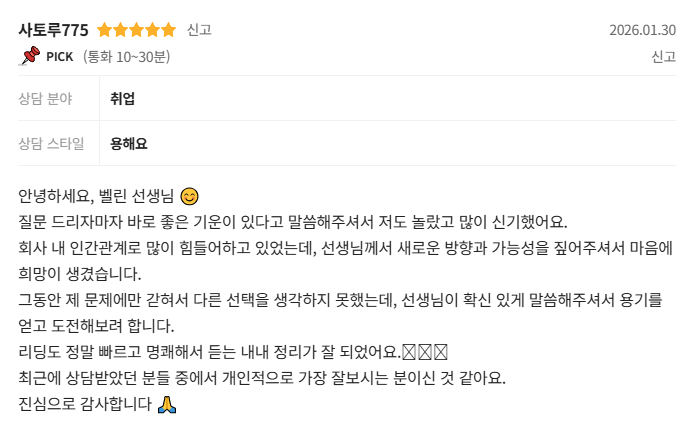Click the praying hands emoji after 감사합니다
Image resolution: width=699 pixels, height=426 pixels.
[167, 404]
